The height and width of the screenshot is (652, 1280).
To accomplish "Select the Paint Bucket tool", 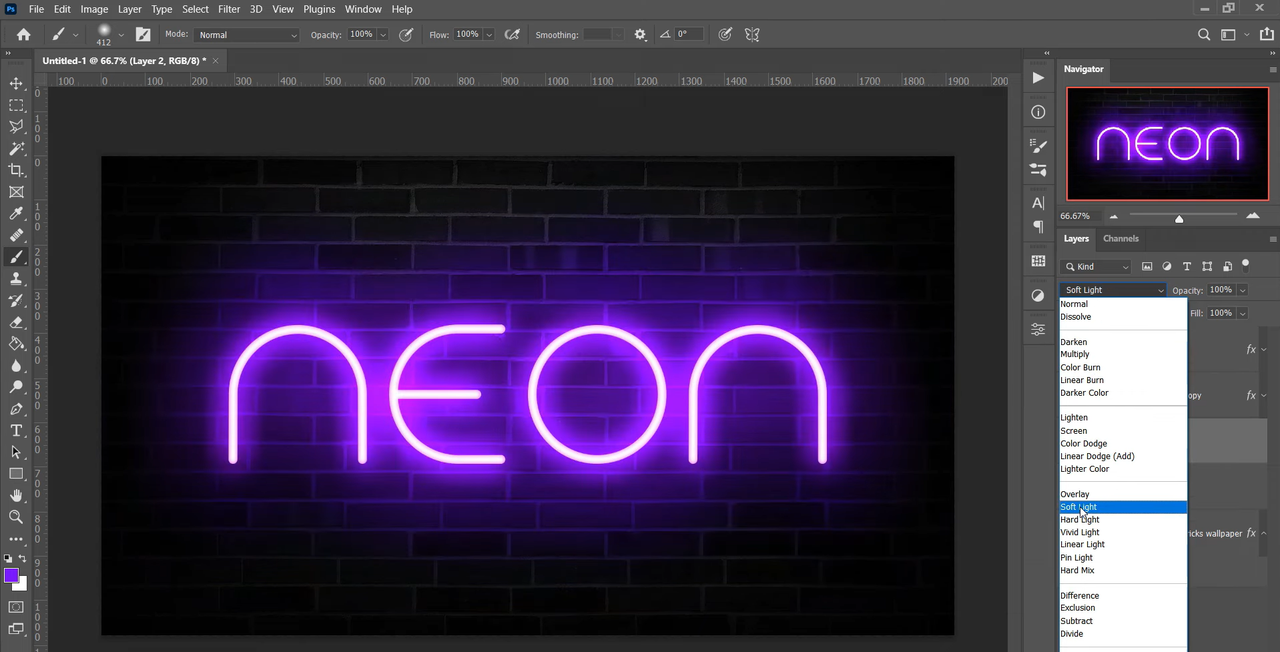I will [16, 343].
